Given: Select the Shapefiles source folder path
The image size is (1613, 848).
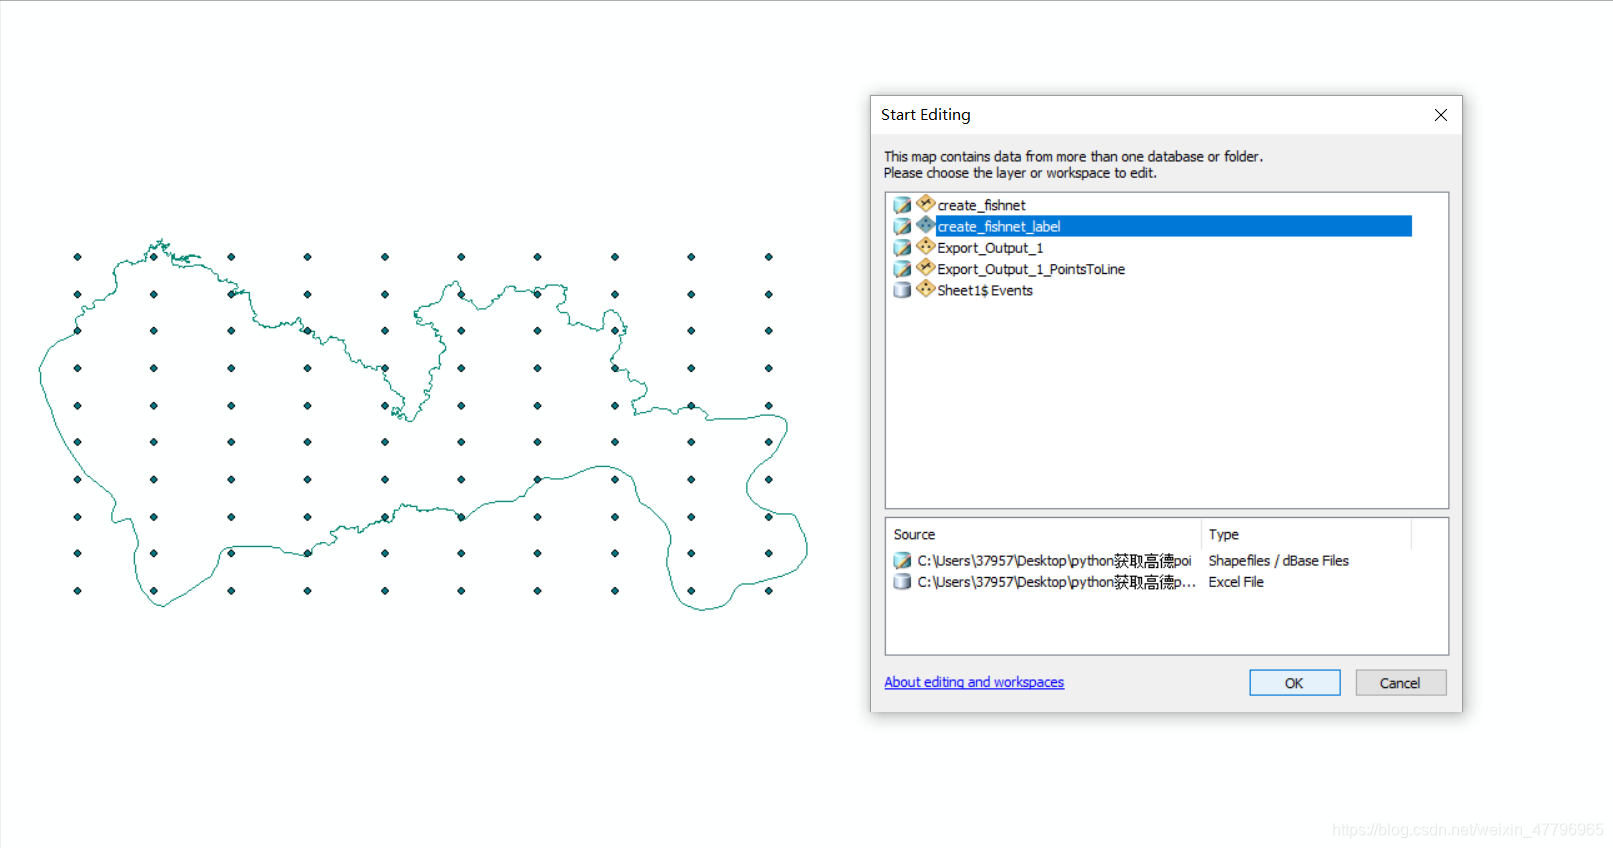Looking at the screenshot, I should [1054, 560].
